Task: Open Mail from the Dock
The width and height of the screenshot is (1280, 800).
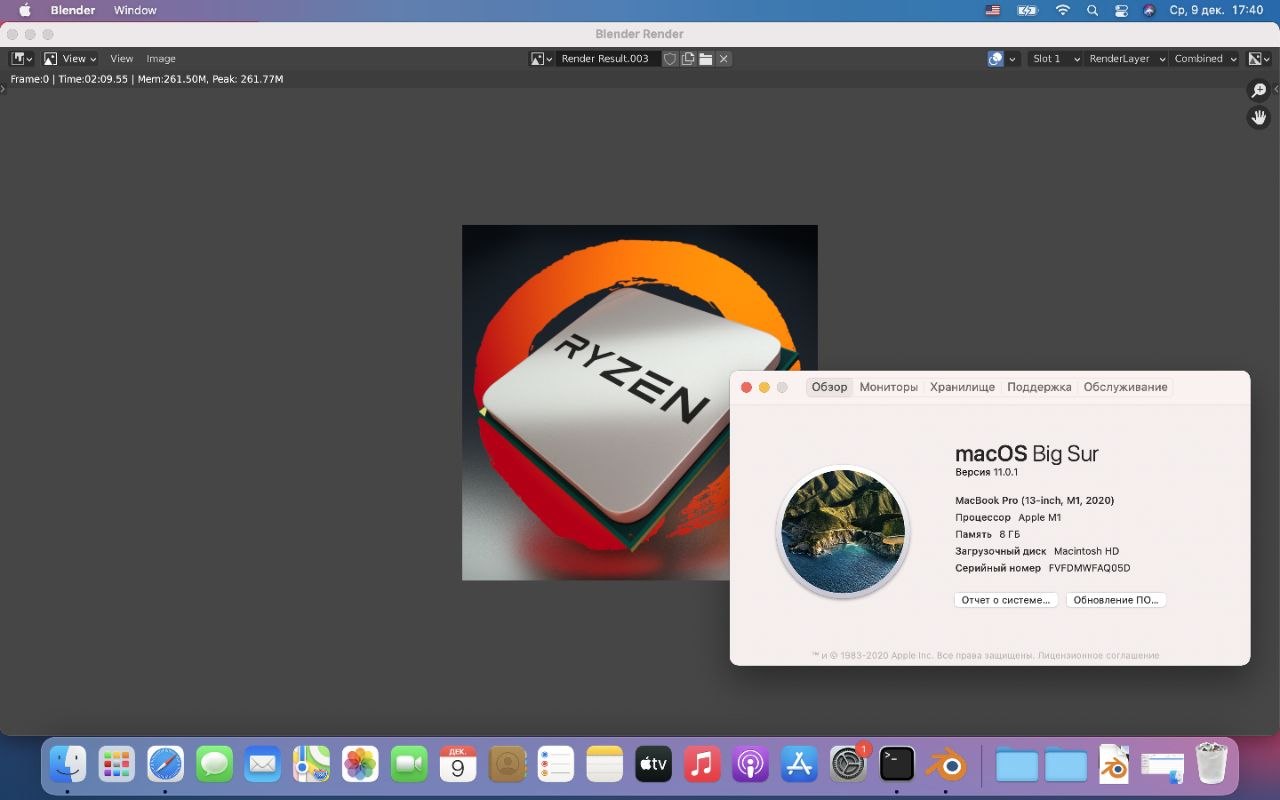Action: 263,765
